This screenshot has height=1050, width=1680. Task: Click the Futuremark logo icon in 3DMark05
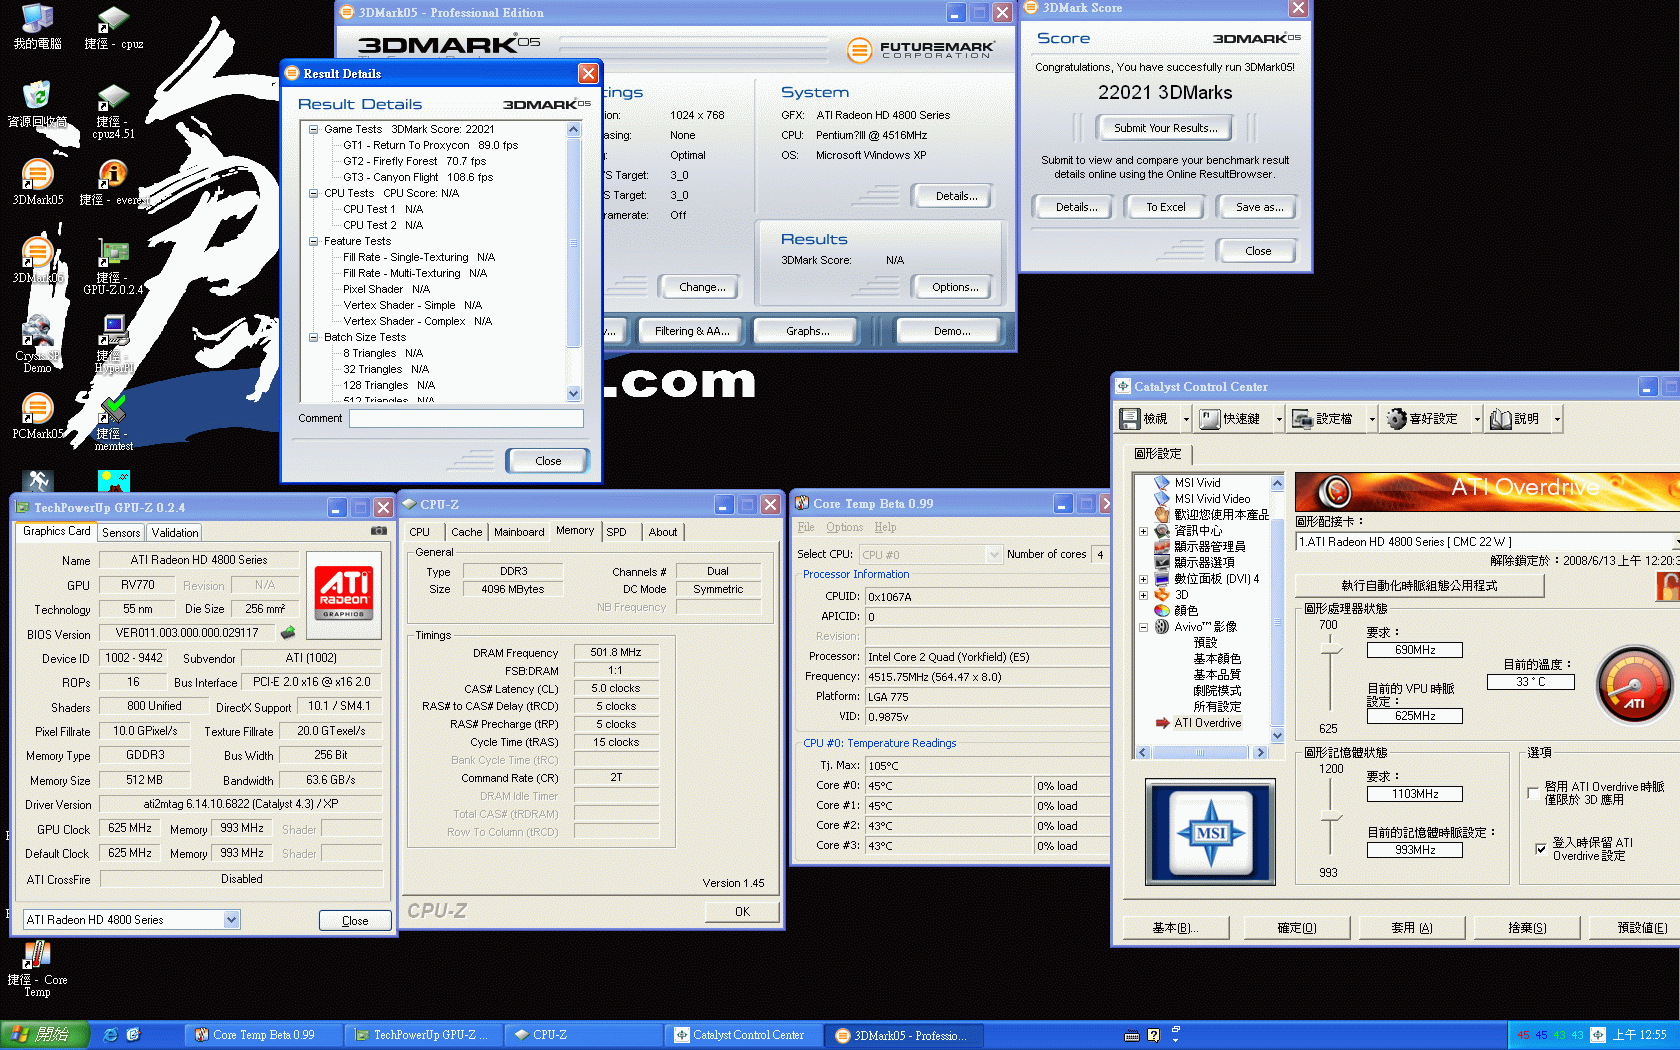point(859,49)
